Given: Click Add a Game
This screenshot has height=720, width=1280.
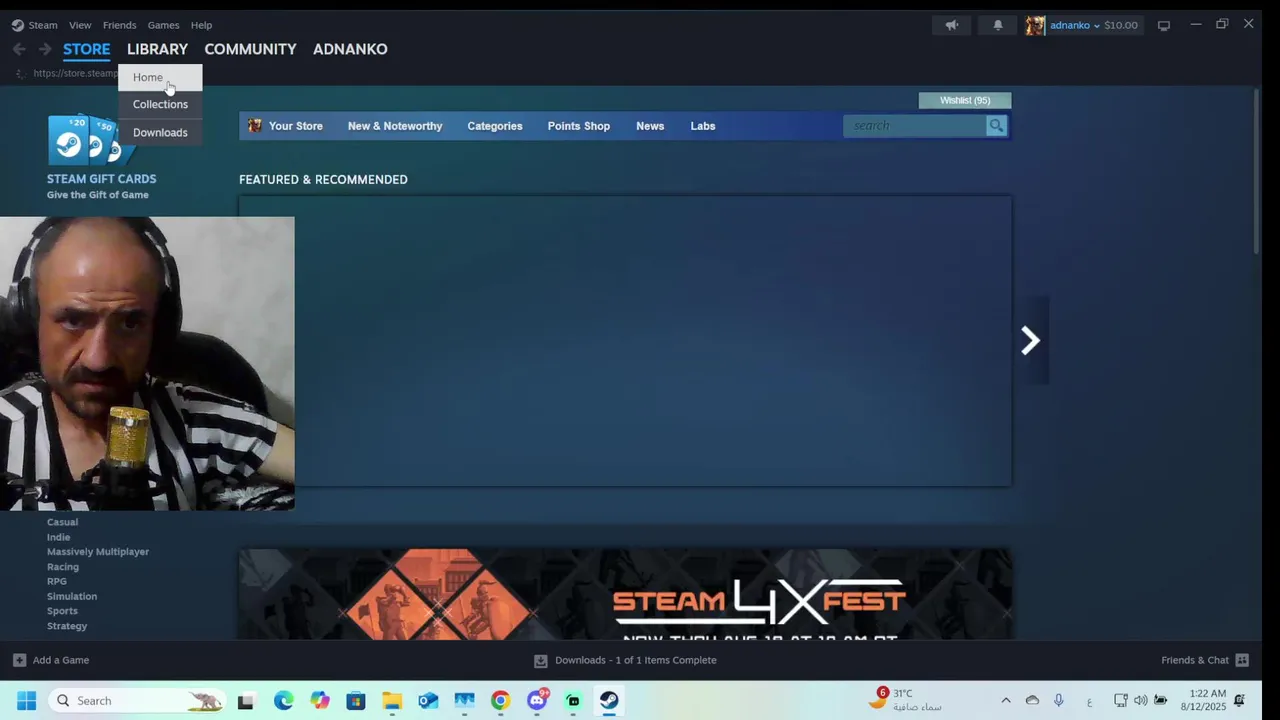Looking at the screenshot, I should tap(51, 660).
